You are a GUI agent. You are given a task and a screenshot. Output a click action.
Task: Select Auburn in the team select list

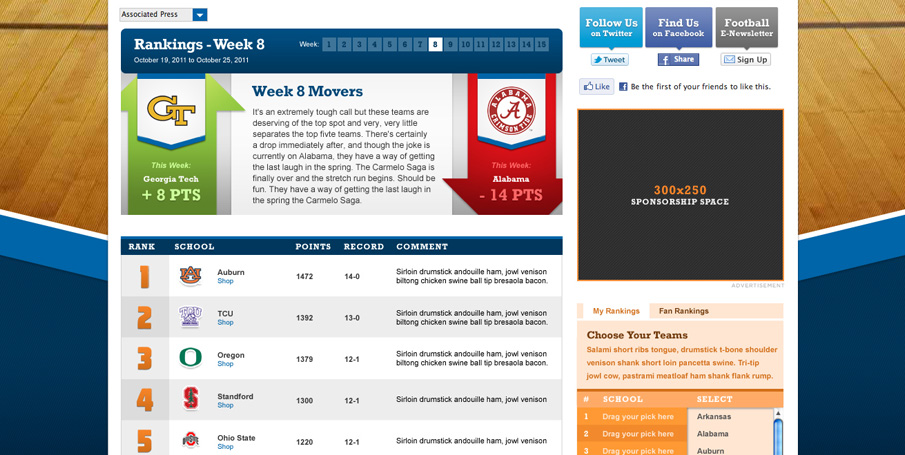710,451
